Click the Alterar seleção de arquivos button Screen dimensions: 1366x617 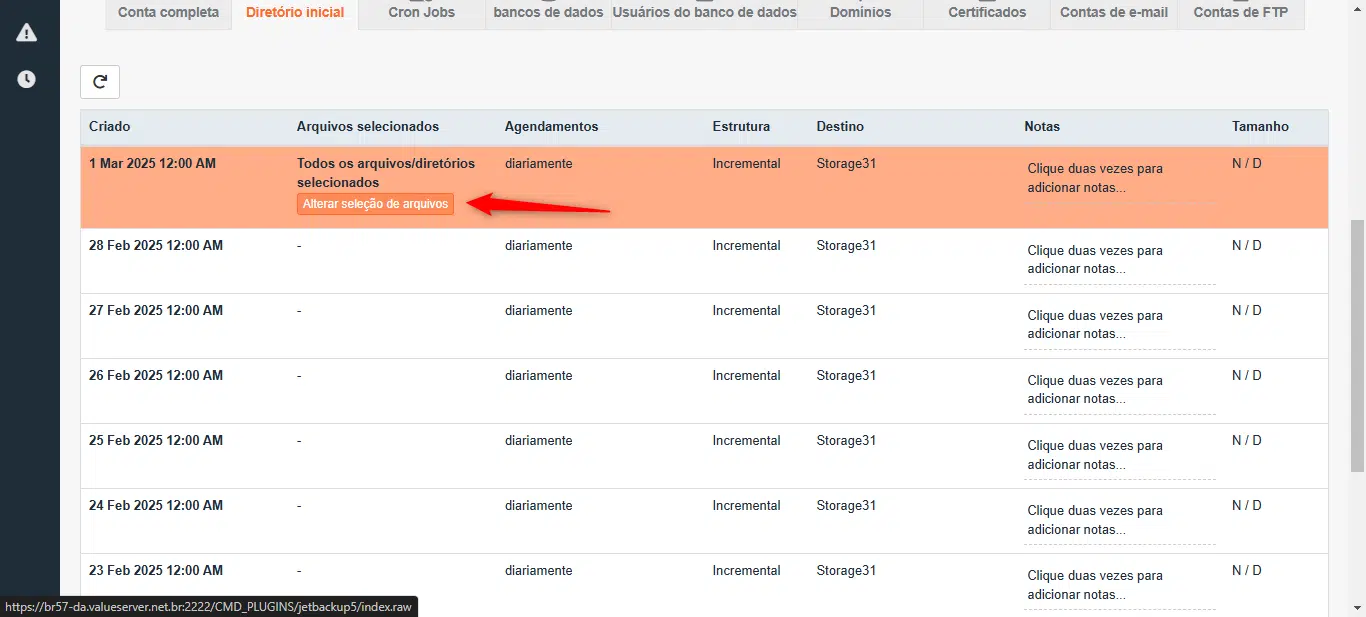click(375, 204)
